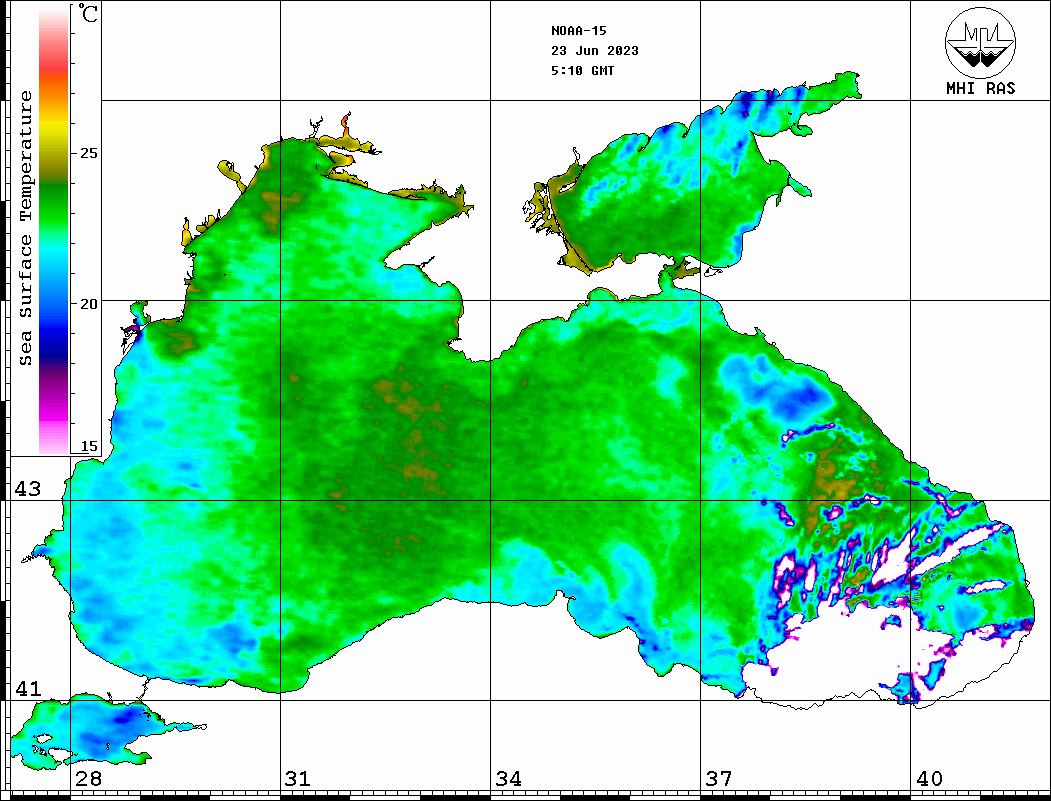Screen dimensions: 1051x801
Task: Click latitude label '43'
Action: [28, 489]
